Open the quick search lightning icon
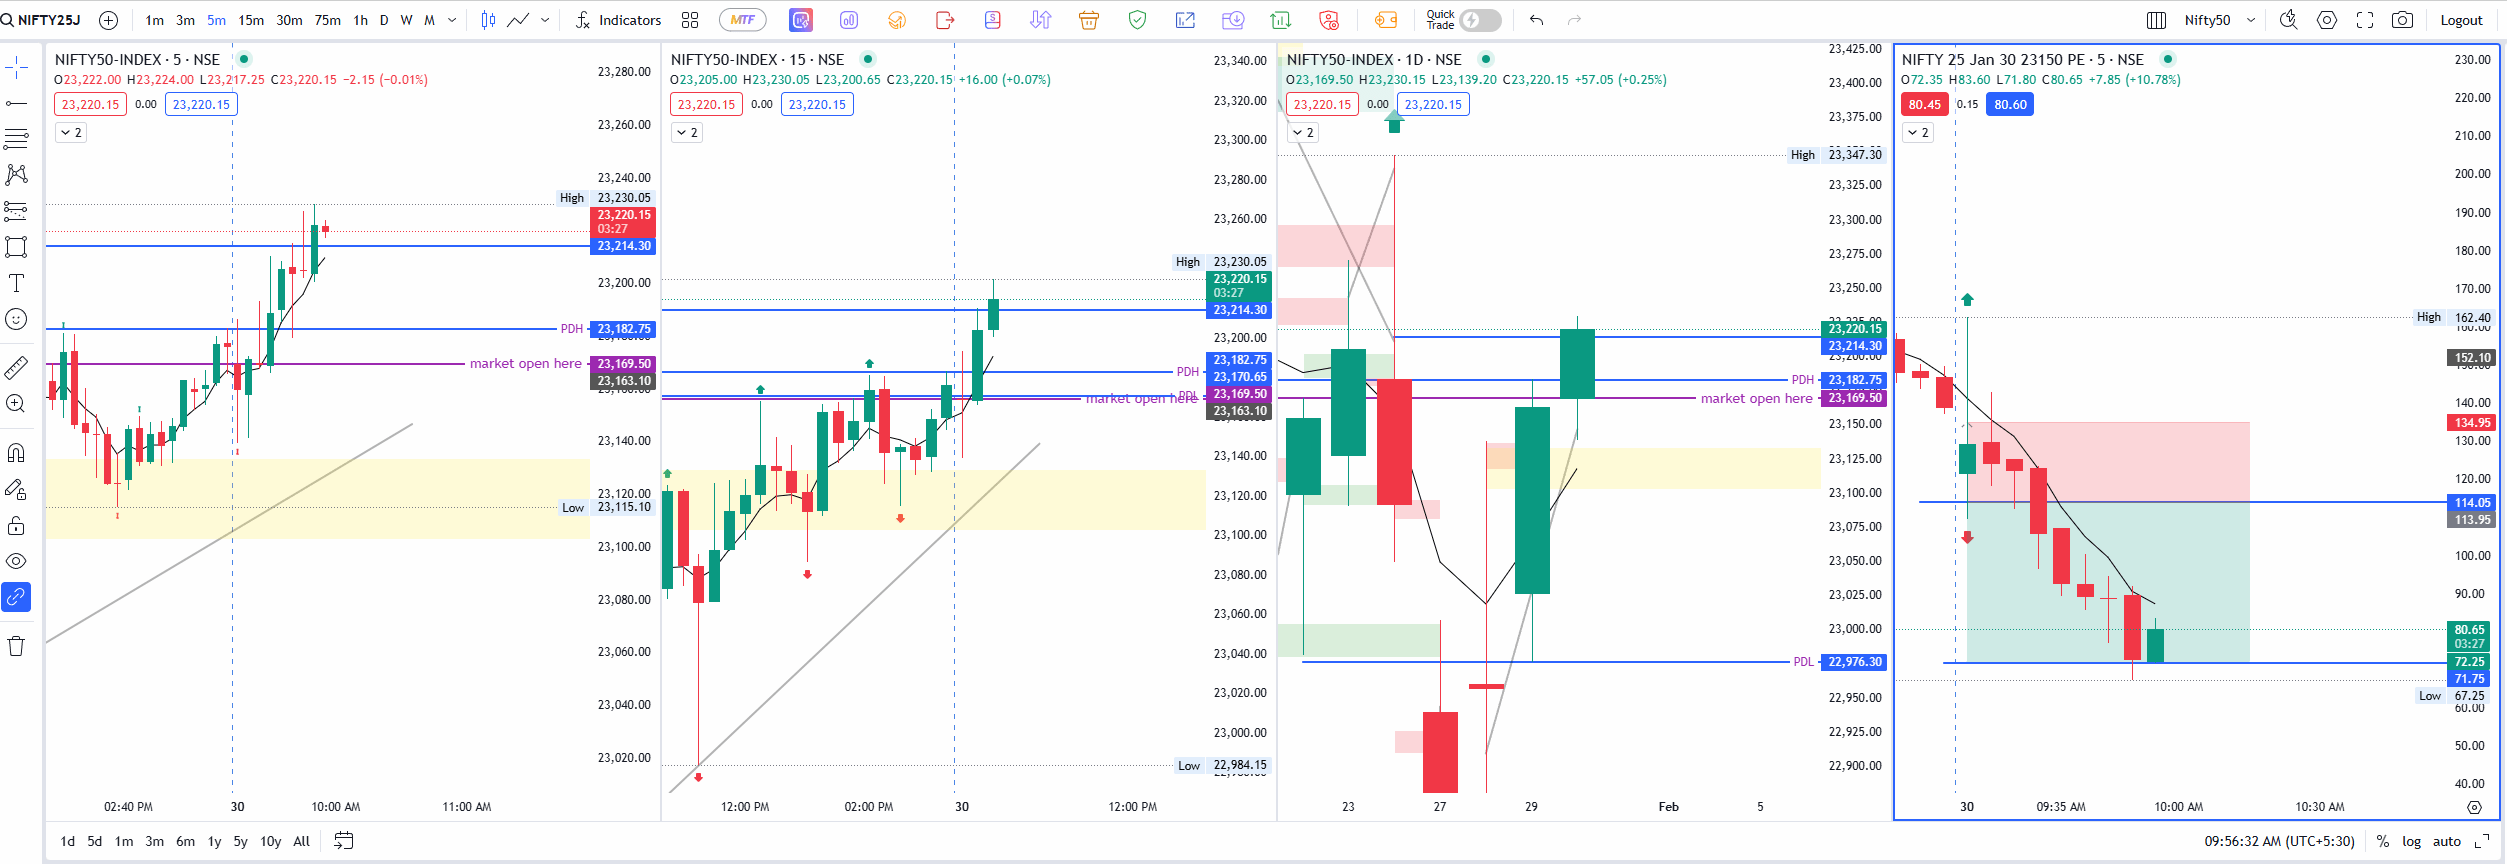This screenshot has height=864, width=2507. click(2288, 20)
